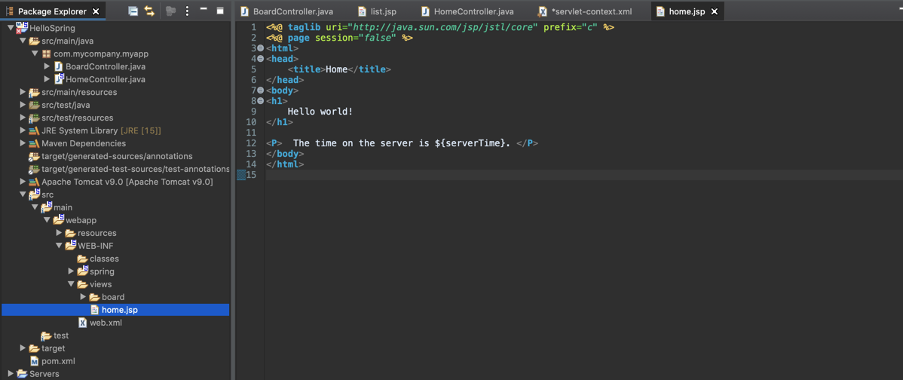
Task: Expand the board folder
Action: 83,297
